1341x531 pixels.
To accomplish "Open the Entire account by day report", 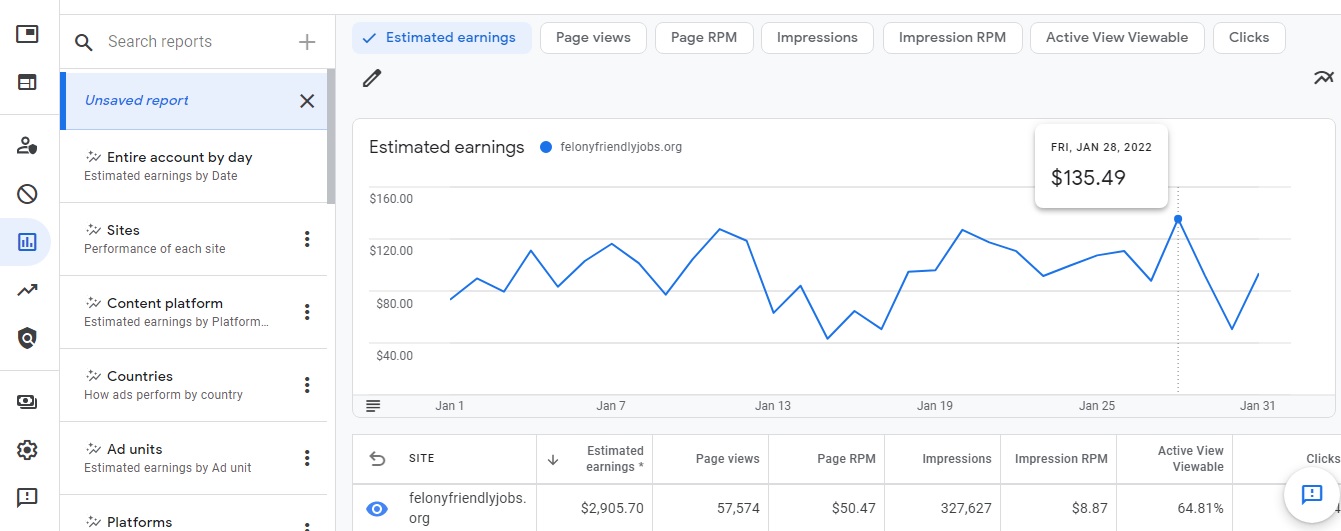I will pyautogui.click(x=194, y=166).
